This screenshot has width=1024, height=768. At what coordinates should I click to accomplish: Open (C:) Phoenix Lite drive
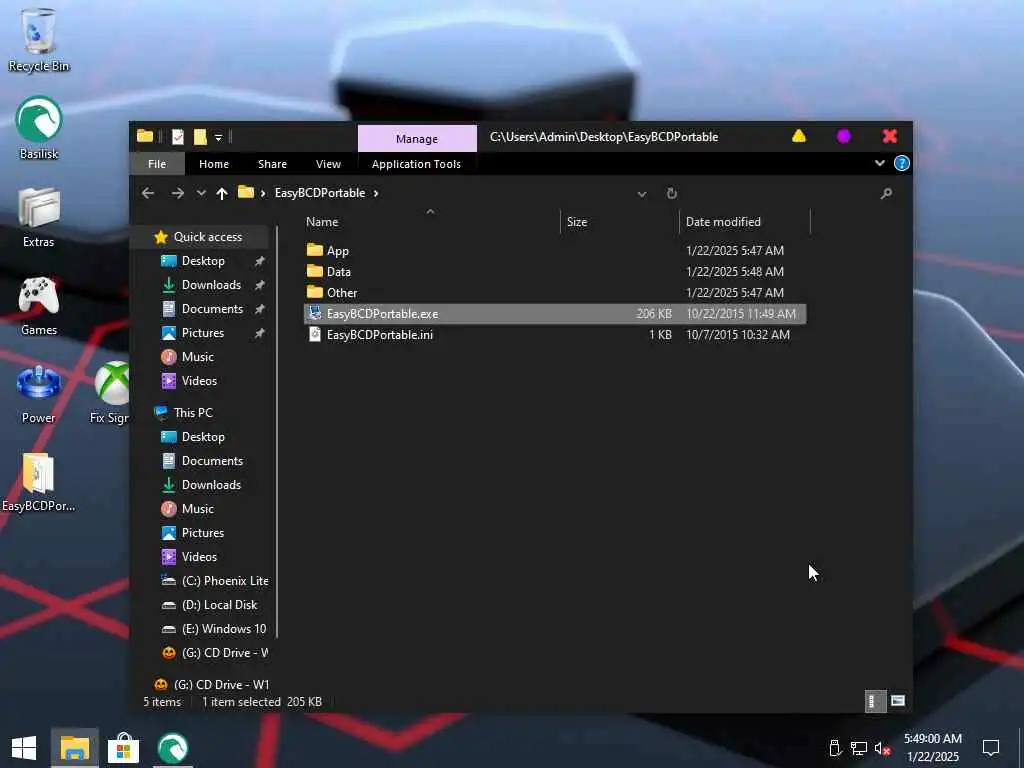tap(215, 581)
